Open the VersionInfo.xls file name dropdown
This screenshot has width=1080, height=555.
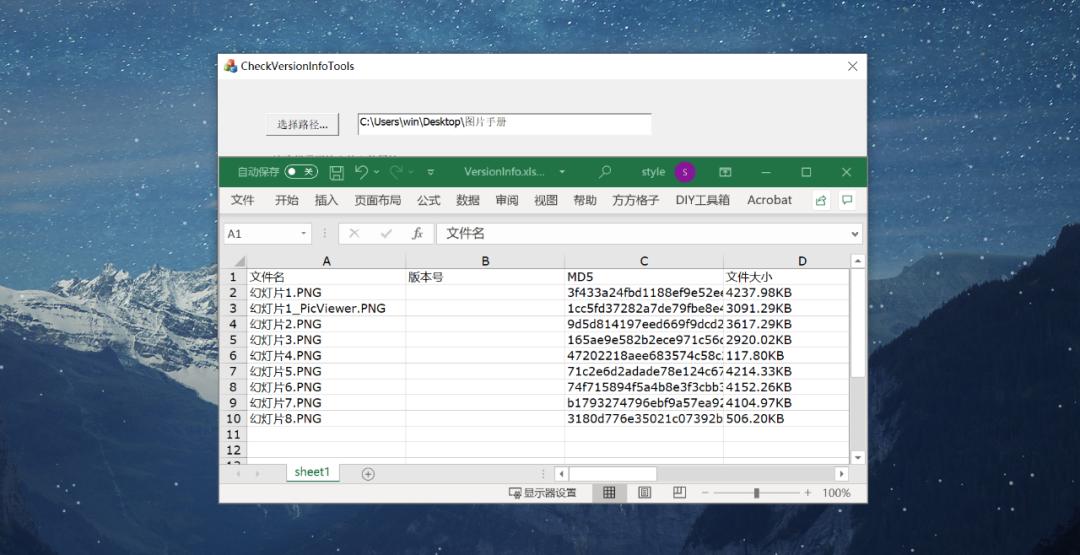pyautogui.click(x=562, y=172)
